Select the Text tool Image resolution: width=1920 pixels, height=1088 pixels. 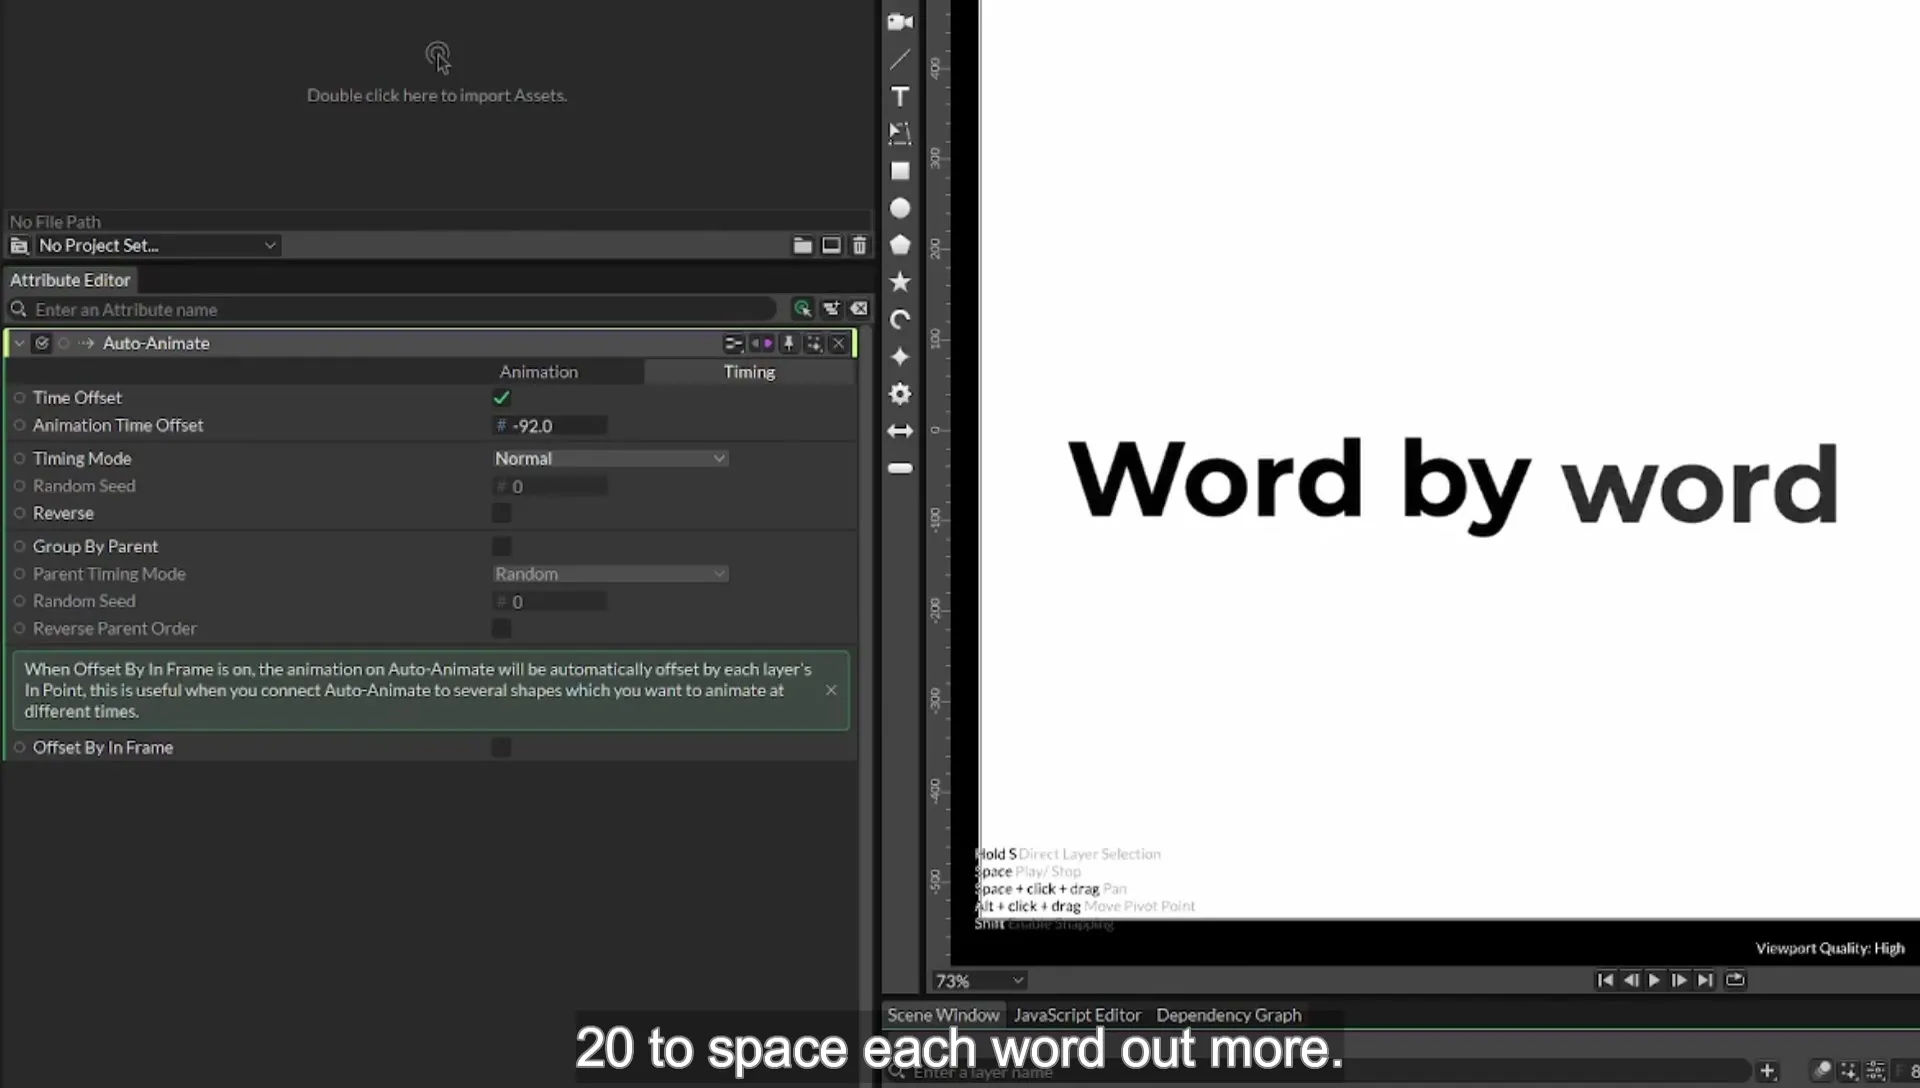900,97
